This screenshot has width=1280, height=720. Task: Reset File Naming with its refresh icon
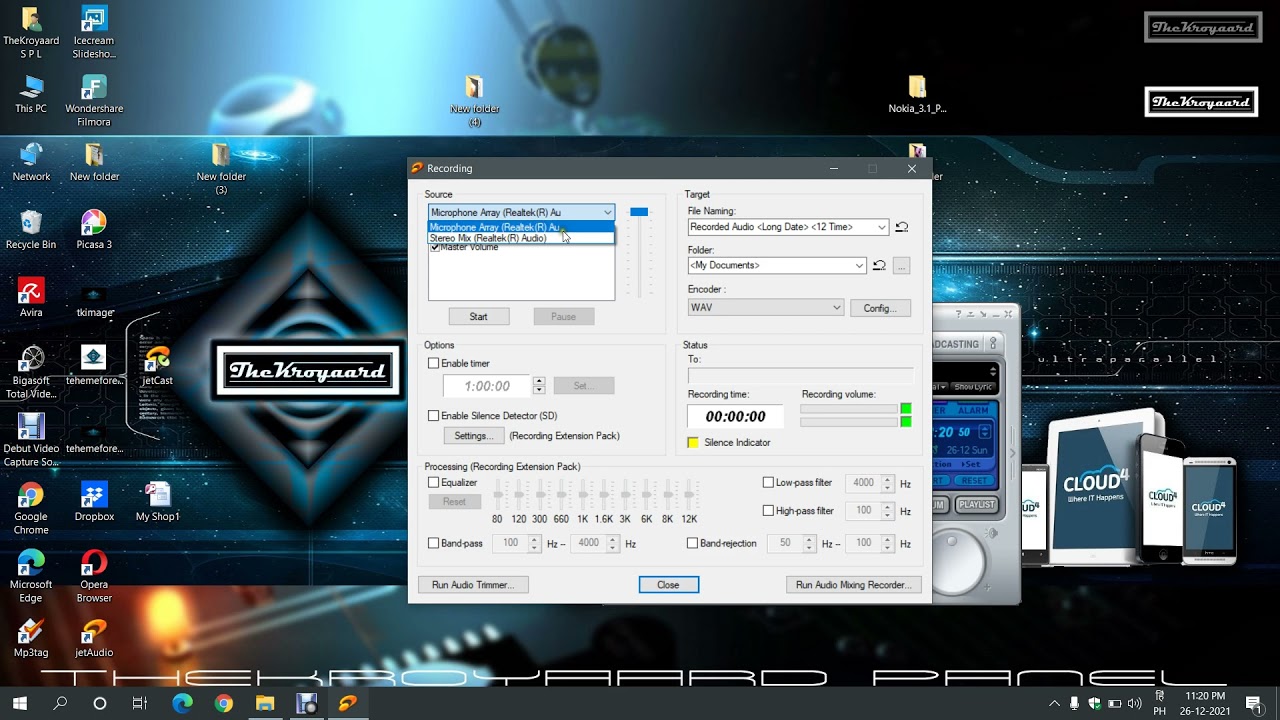[x=901, y=227]
